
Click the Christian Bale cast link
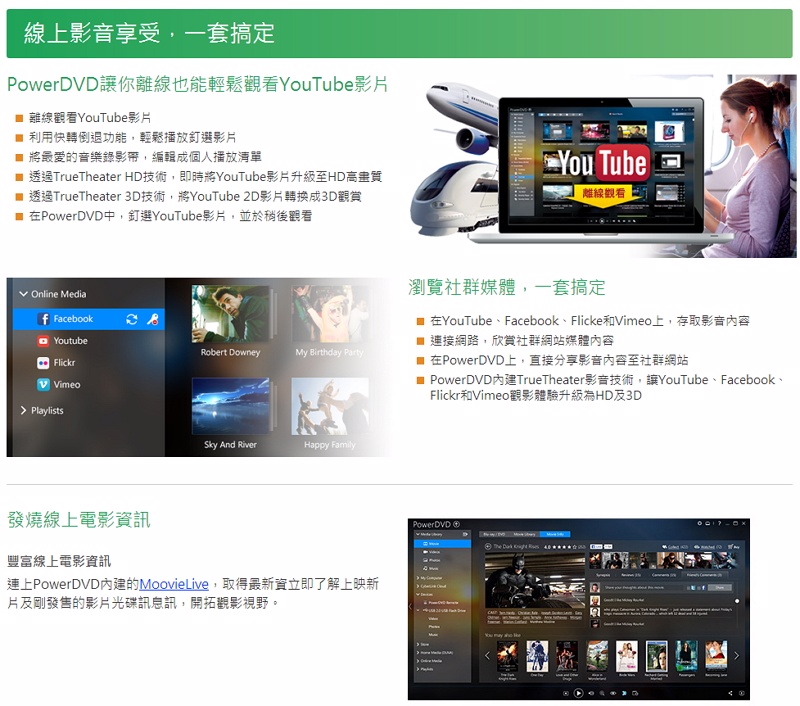(530, 613)
